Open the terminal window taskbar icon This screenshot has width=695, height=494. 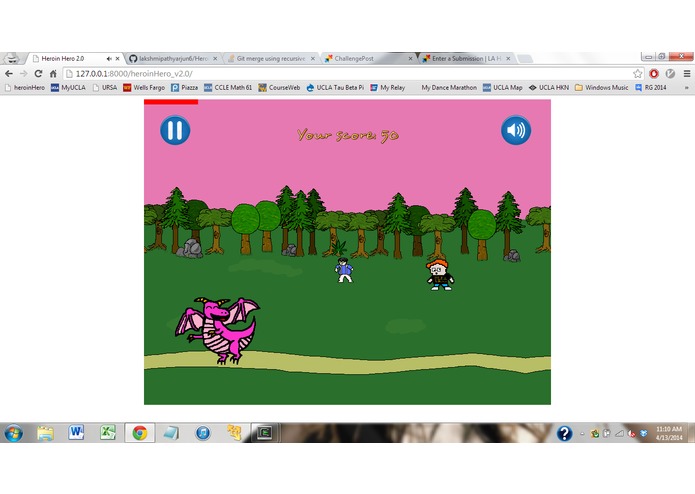coord(266,433)
